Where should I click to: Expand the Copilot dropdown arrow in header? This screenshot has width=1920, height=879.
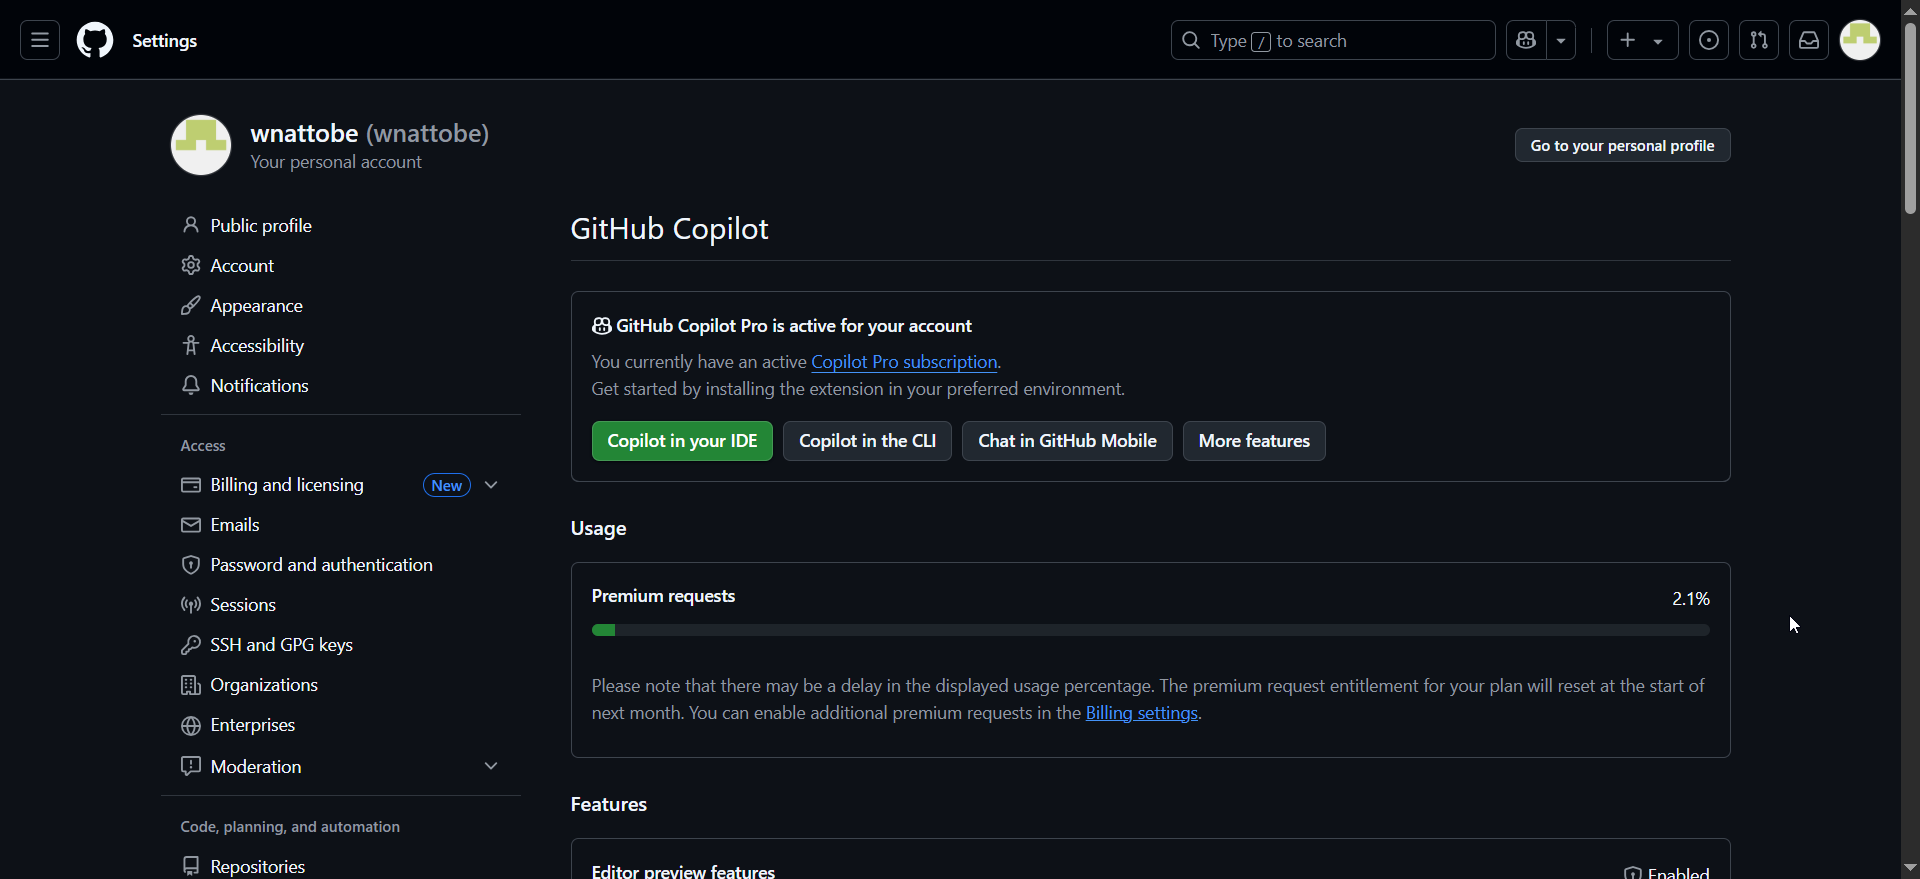point(1562,41)
